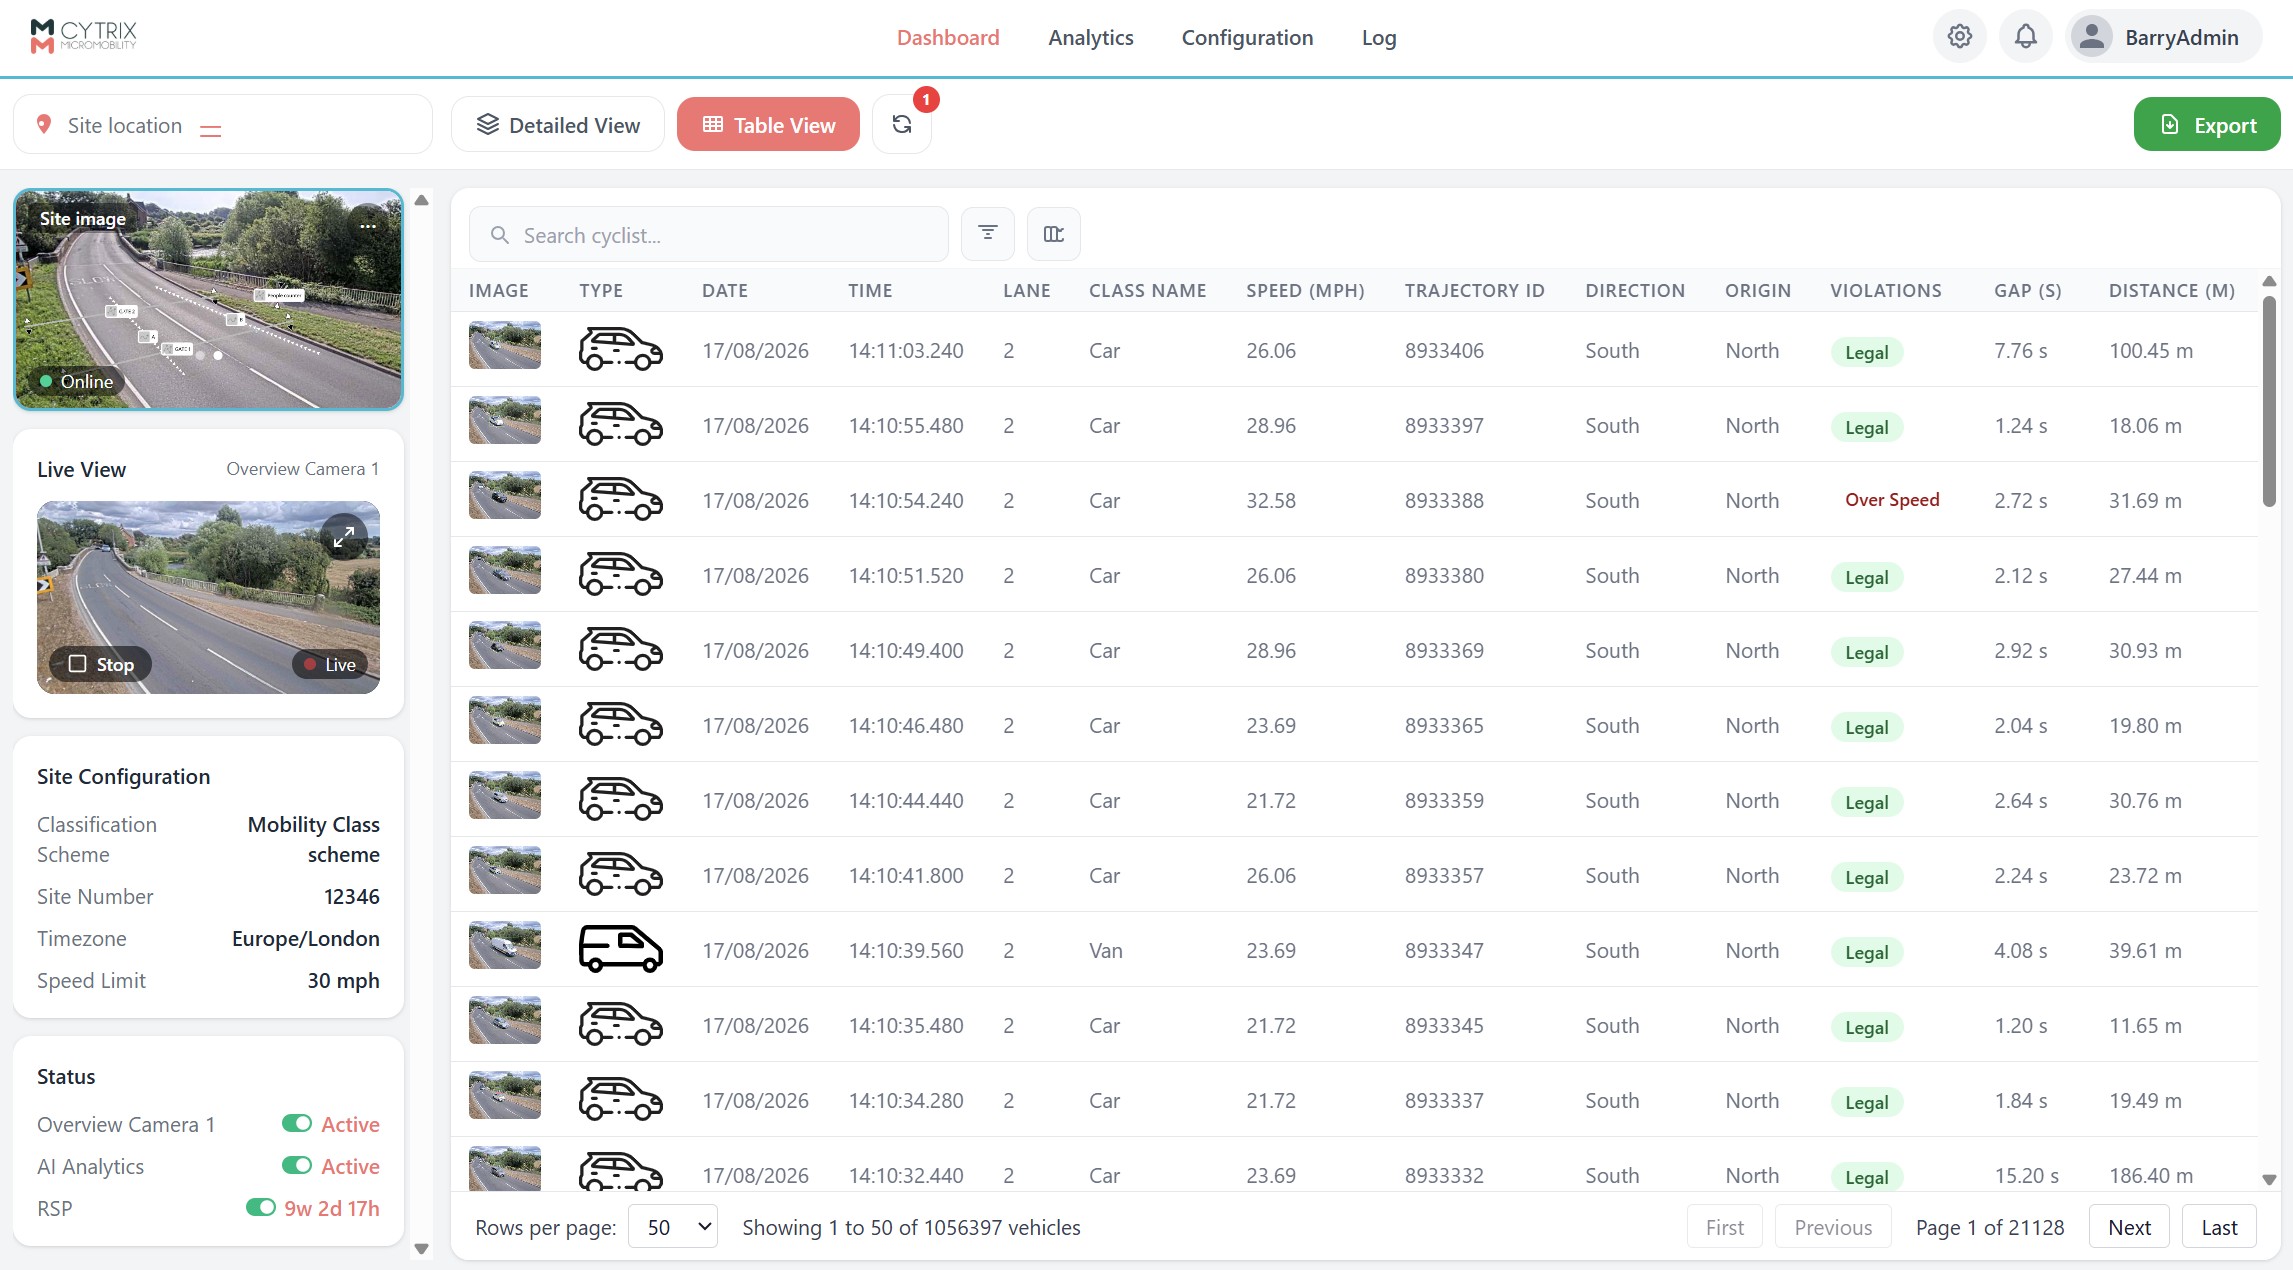
Task: Open the image thumbnail for trajectory 8933397
Action: [505, 420]
